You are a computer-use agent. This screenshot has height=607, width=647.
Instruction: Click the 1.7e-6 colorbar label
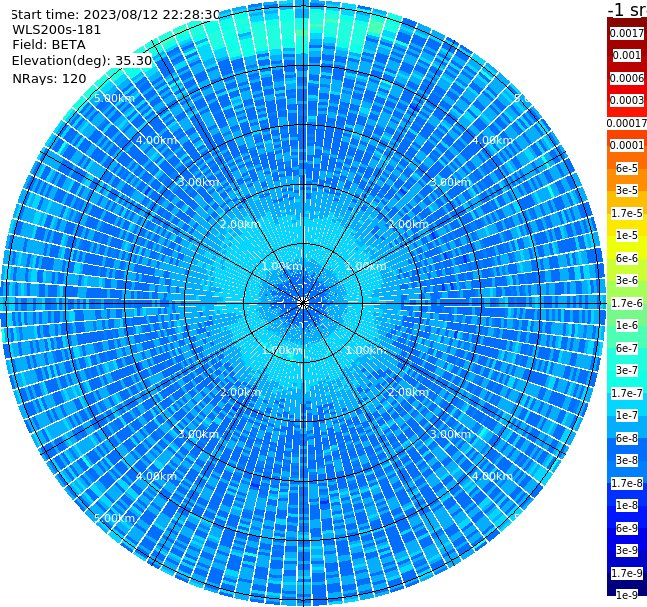[x=627, y=303]
